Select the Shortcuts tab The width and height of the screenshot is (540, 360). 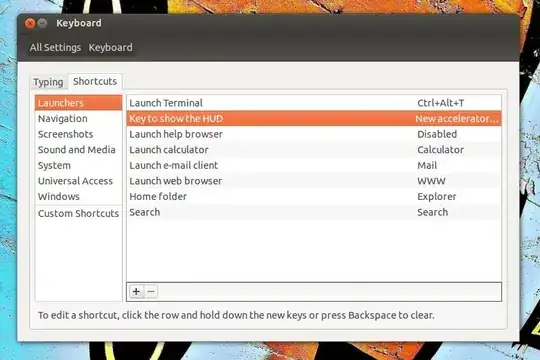click(x=95, y=82)
